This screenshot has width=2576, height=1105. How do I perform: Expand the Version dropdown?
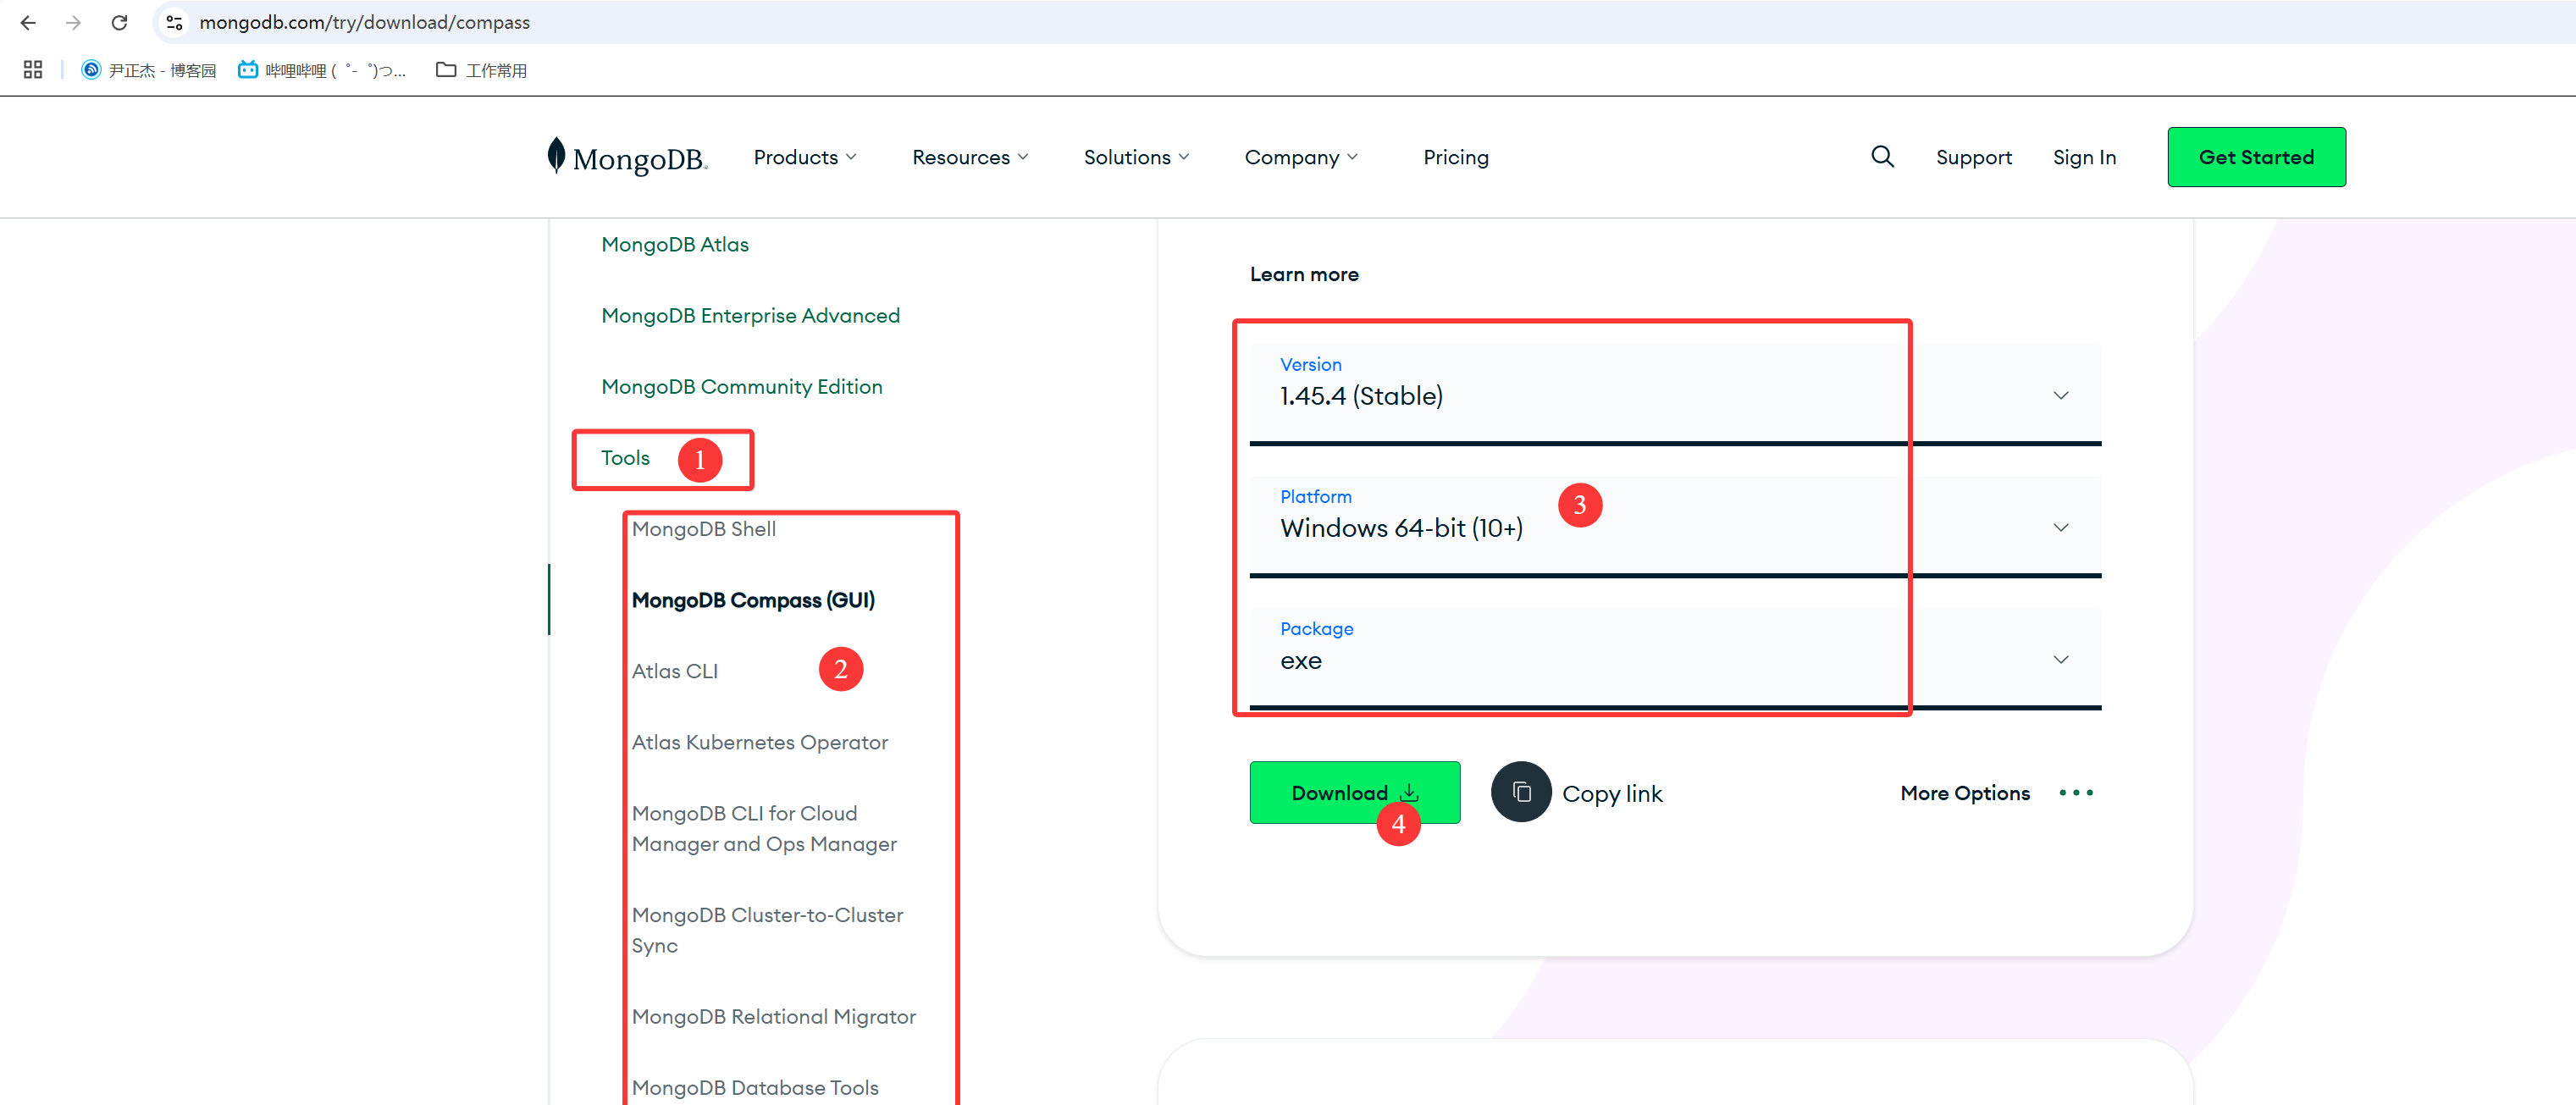coord(1674,395)
